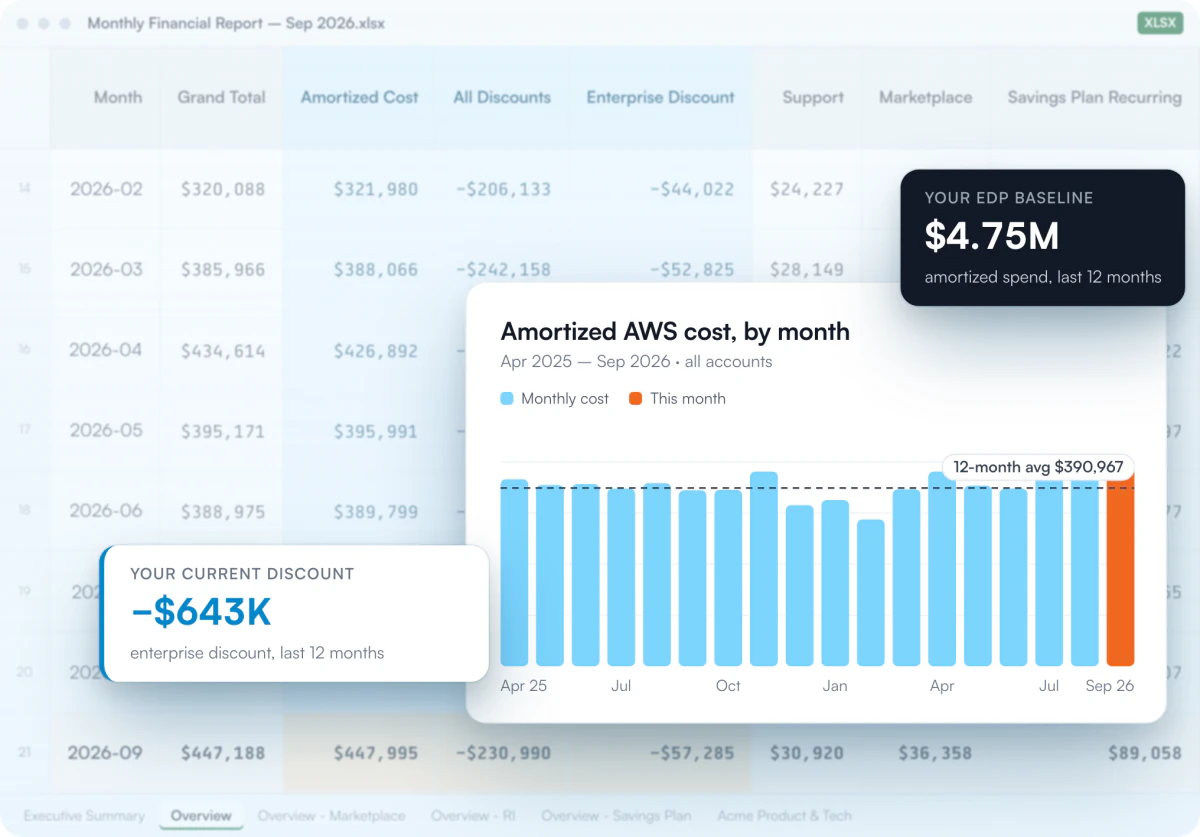The height and width of the screenshot is (837, 1200).
Task: Click the Amortized AWS cost, by month title
Action: (x=675, y=331)
